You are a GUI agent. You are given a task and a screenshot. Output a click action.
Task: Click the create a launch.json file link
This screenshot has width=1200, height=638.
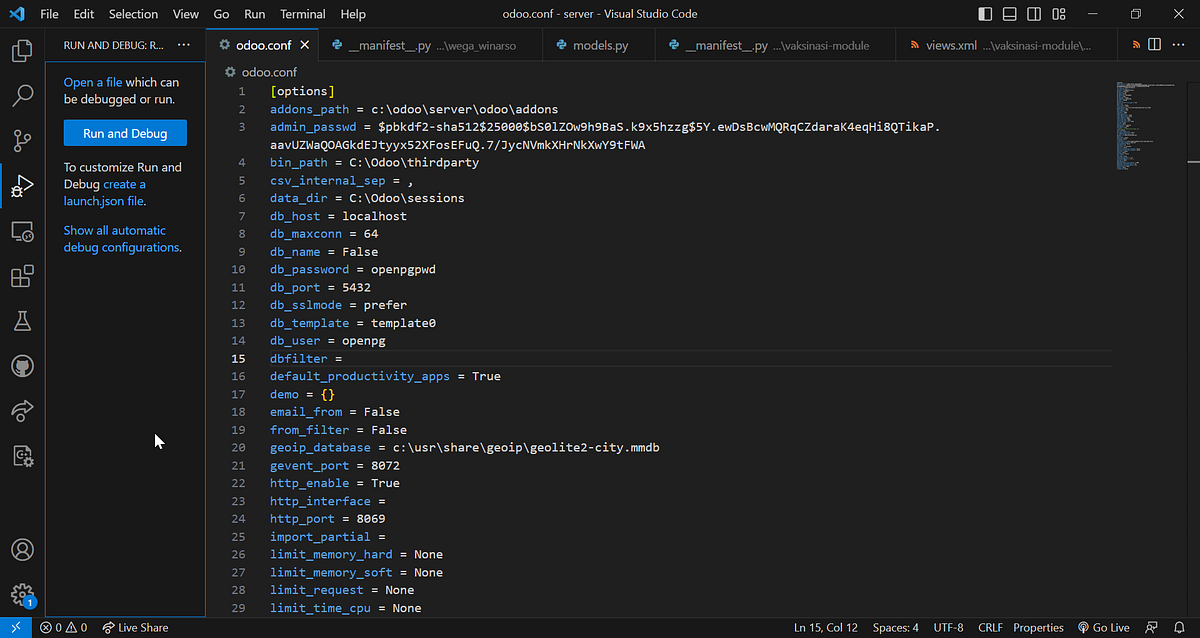[x=103, y=200]
